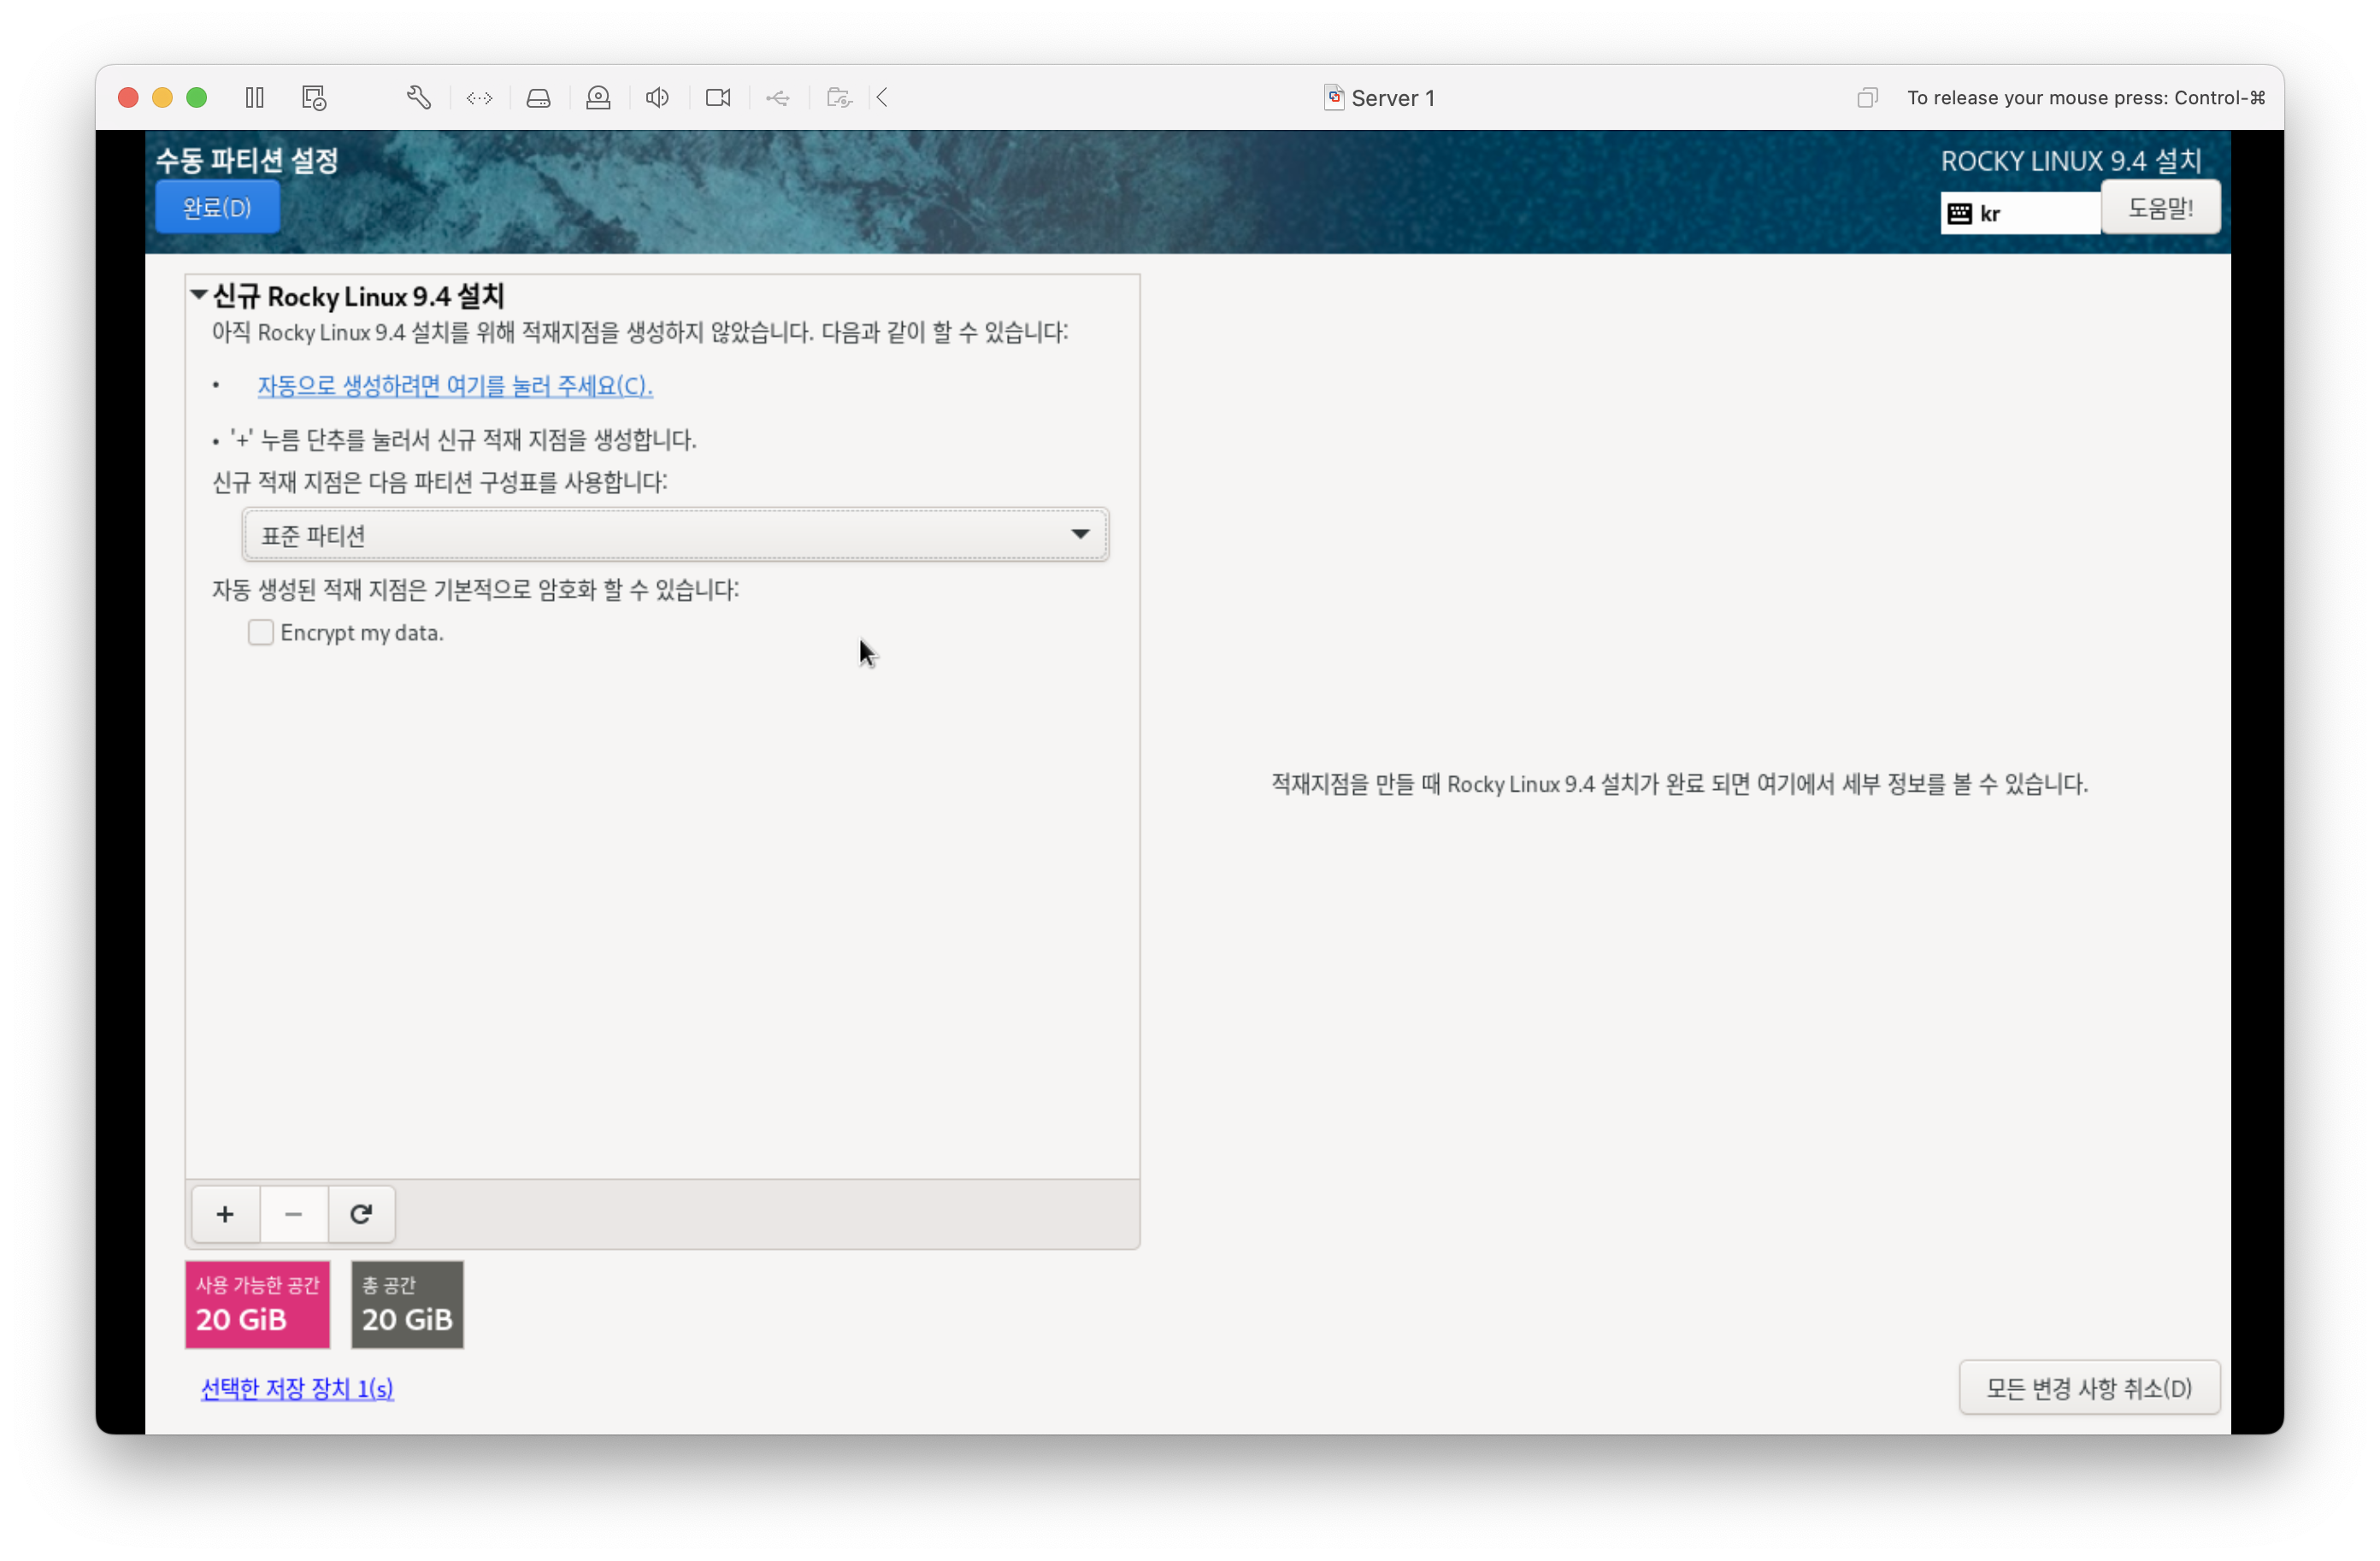This screenshot has width=2380, height=1561.
Task: Remove mount point with minus button
Action: (293, 1214)
